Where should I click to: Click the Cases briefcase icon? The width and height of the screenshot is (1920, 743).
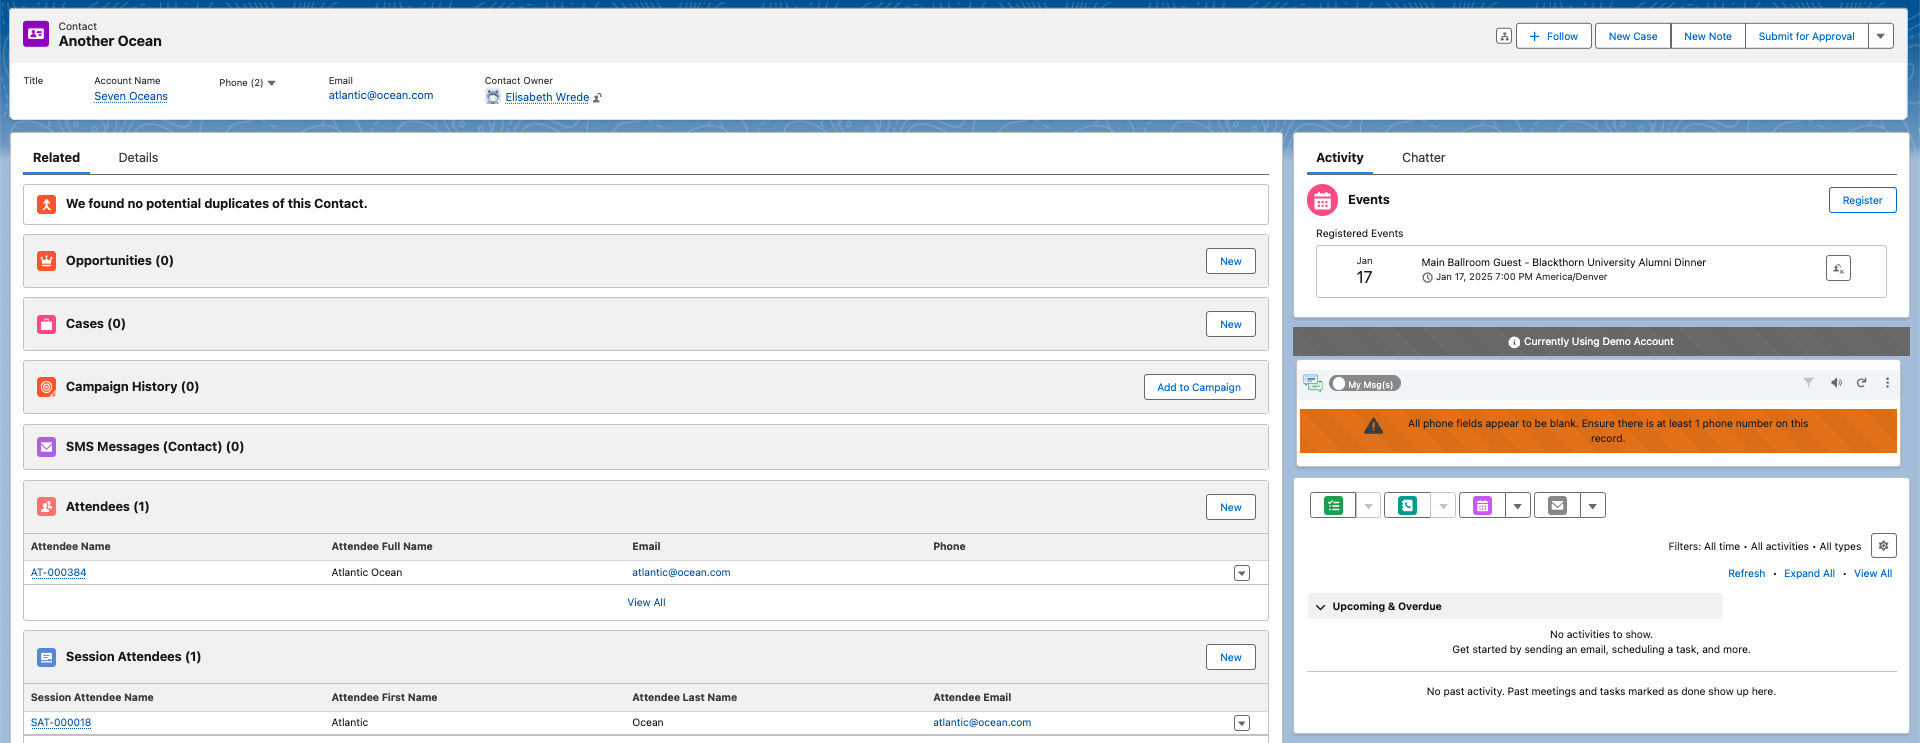tap(46, 324)
